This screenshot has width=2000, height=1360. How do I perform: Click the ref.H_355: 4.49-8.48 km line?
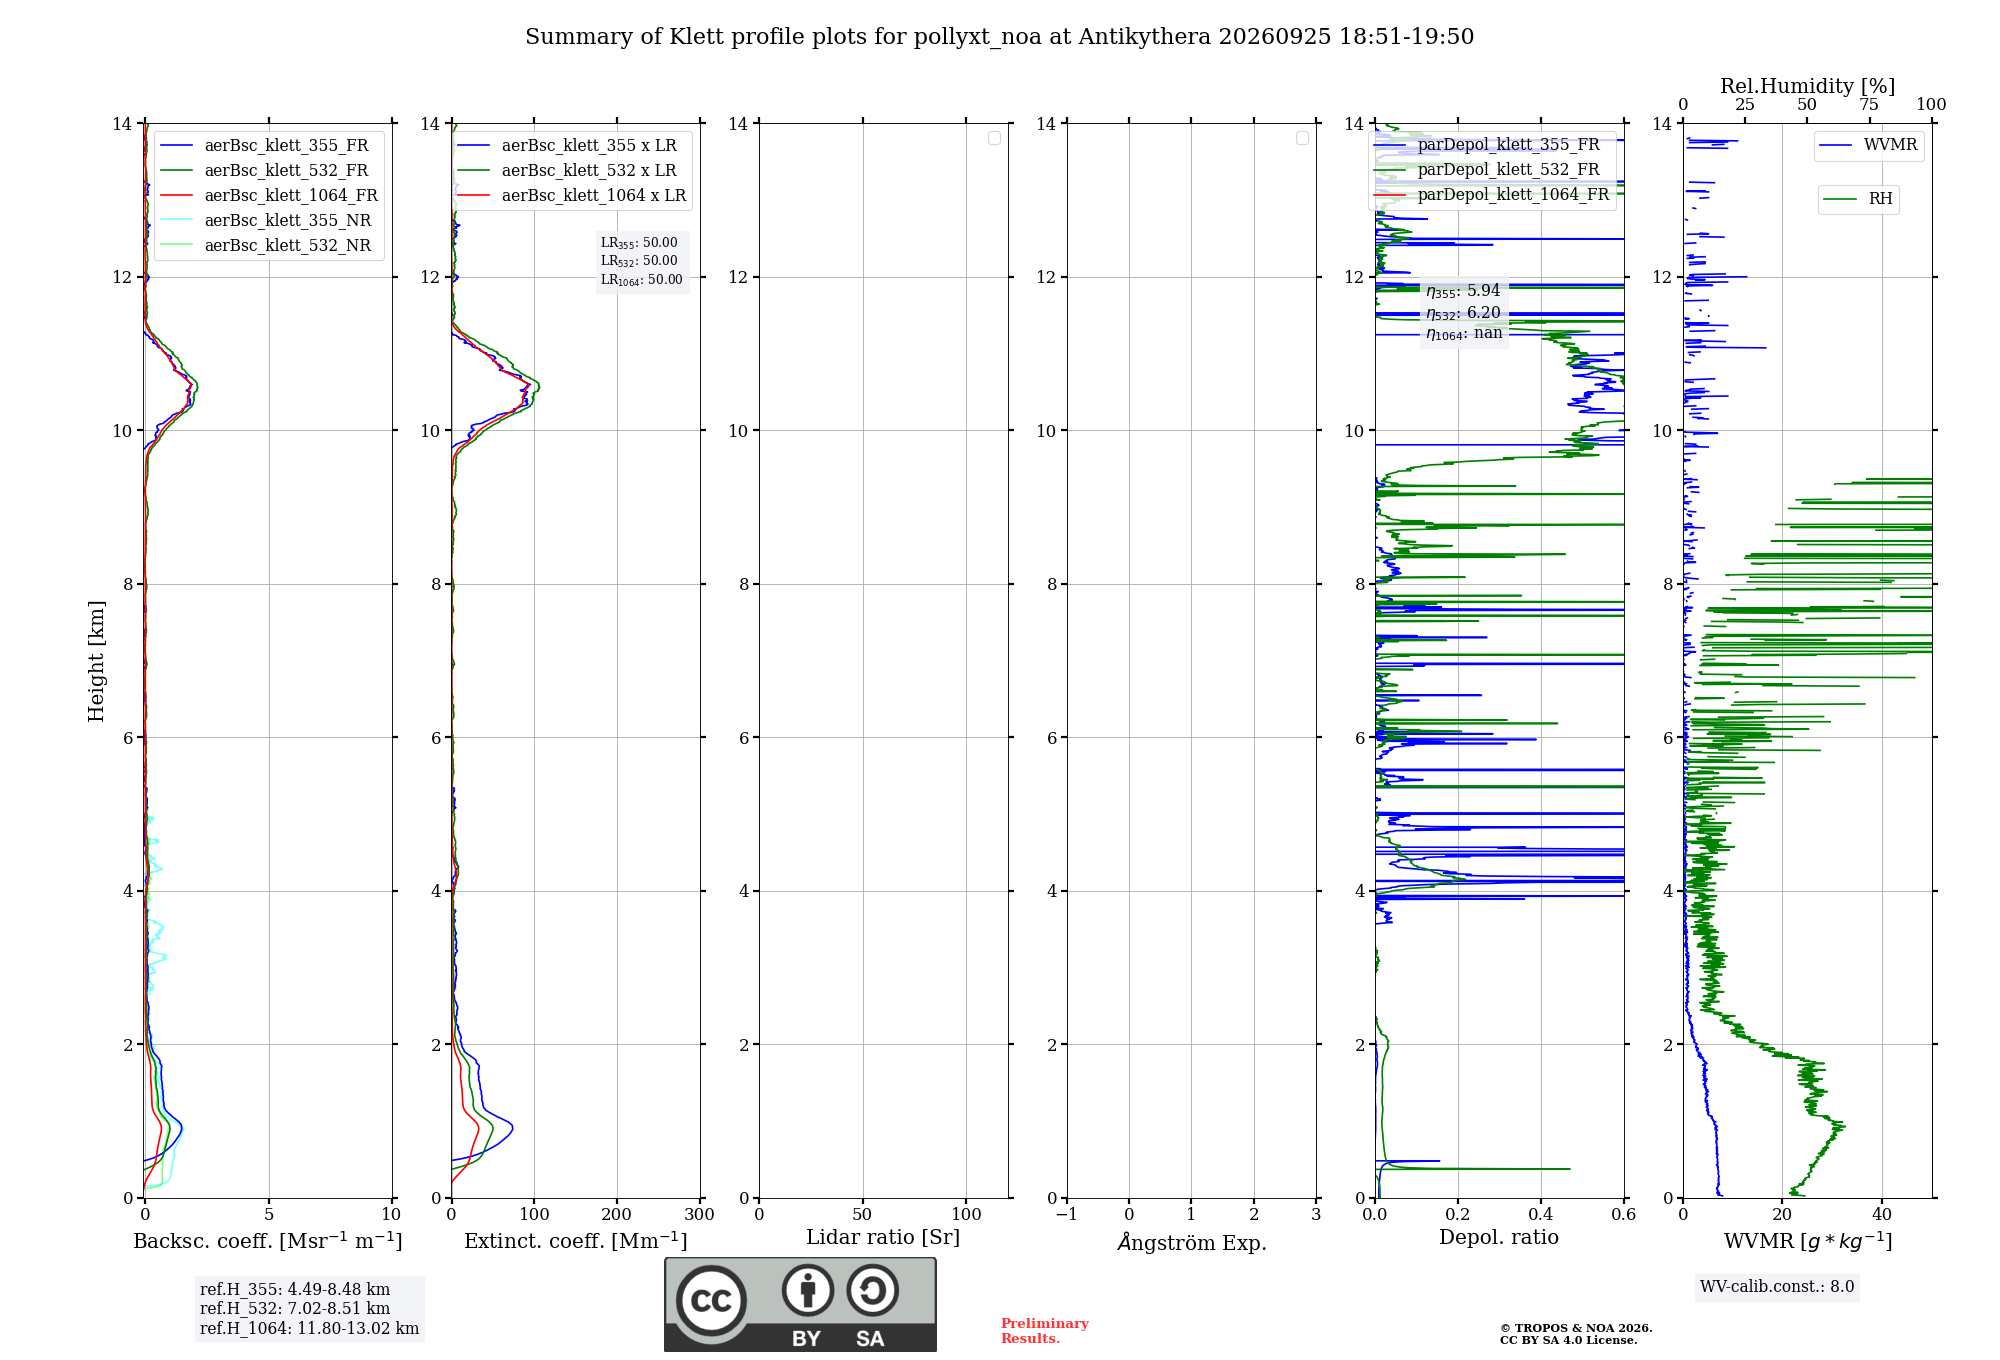point(295,1290)
